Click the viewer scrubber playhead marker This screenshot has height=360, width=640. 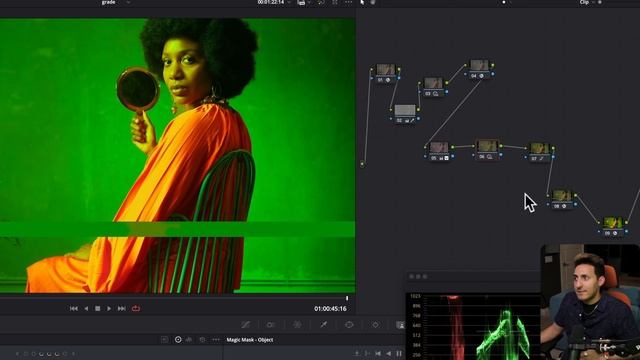347,298
